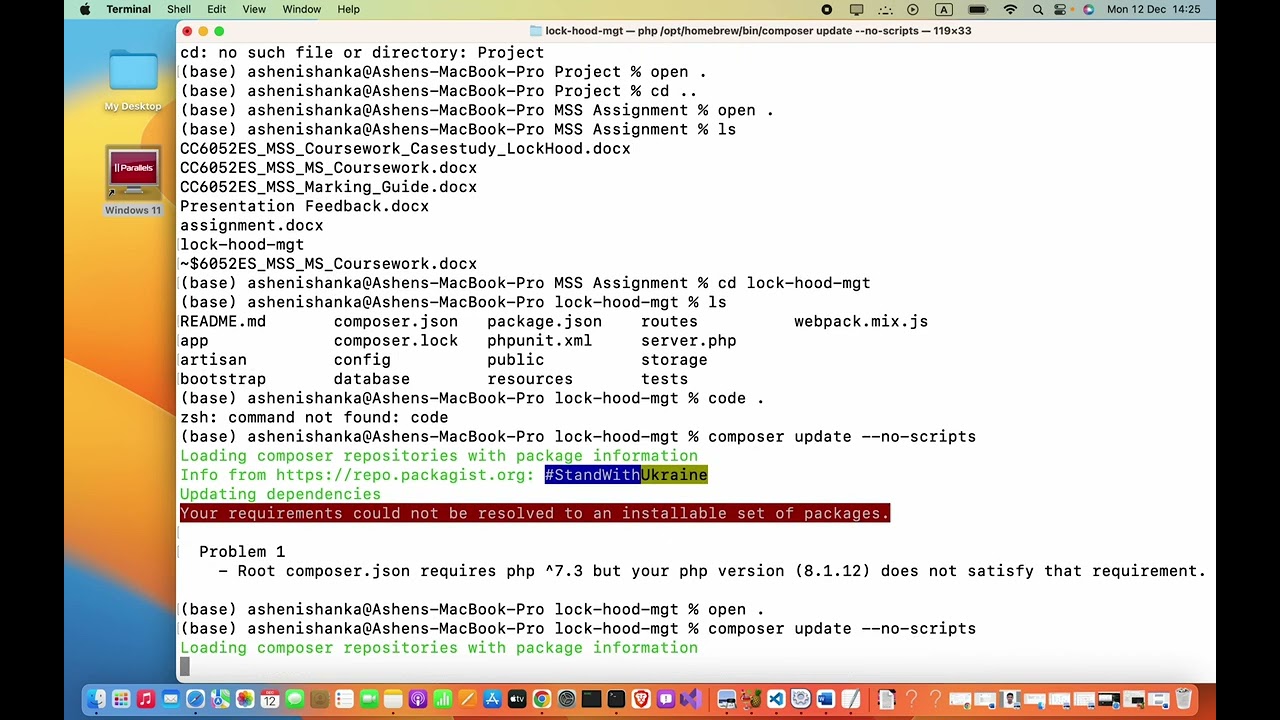Open Calendar showing date 12
Screen dimensions: 1280x720
(x=270, y=699)
